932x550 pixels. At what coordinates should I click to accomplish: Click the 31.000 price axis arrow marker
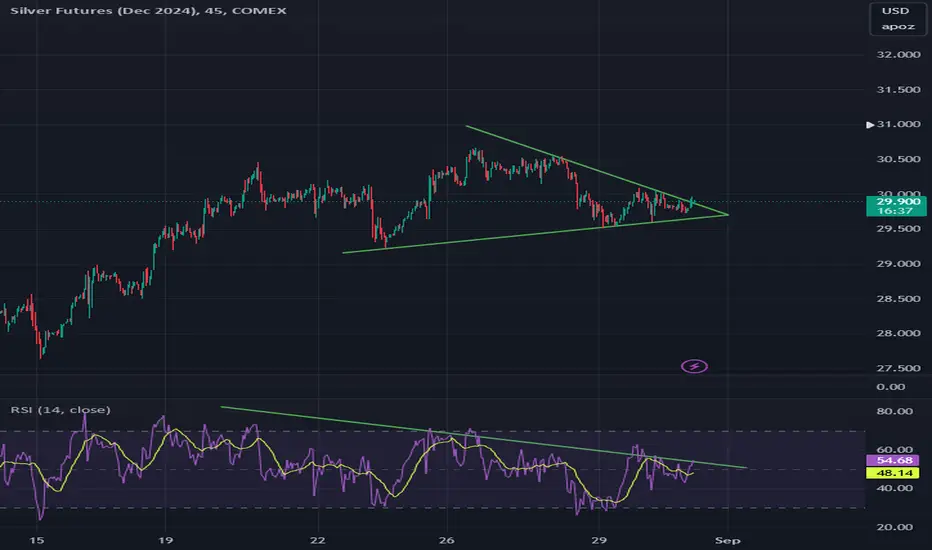tap(870, 125)
